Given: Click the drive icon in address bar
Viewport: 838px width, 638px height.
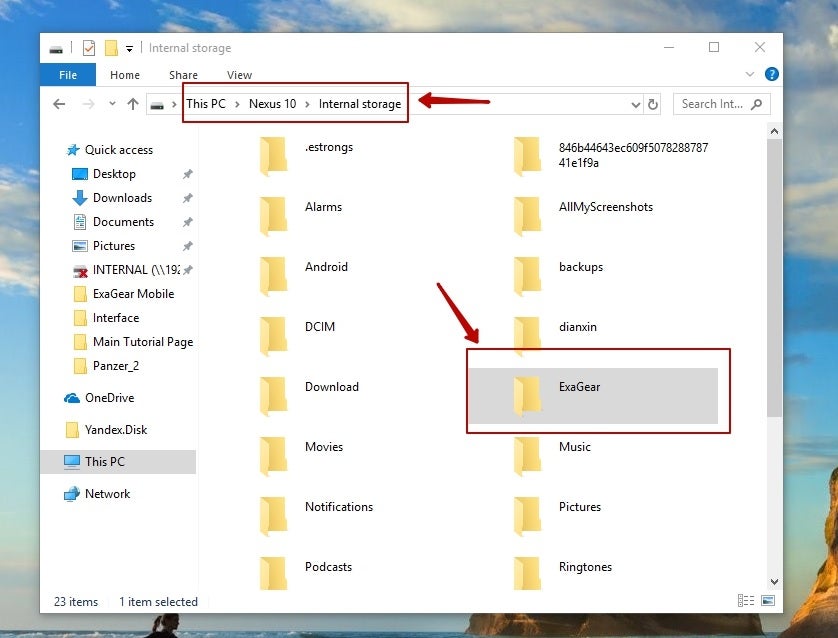Looking at the screenshot, I should (157, 105).
